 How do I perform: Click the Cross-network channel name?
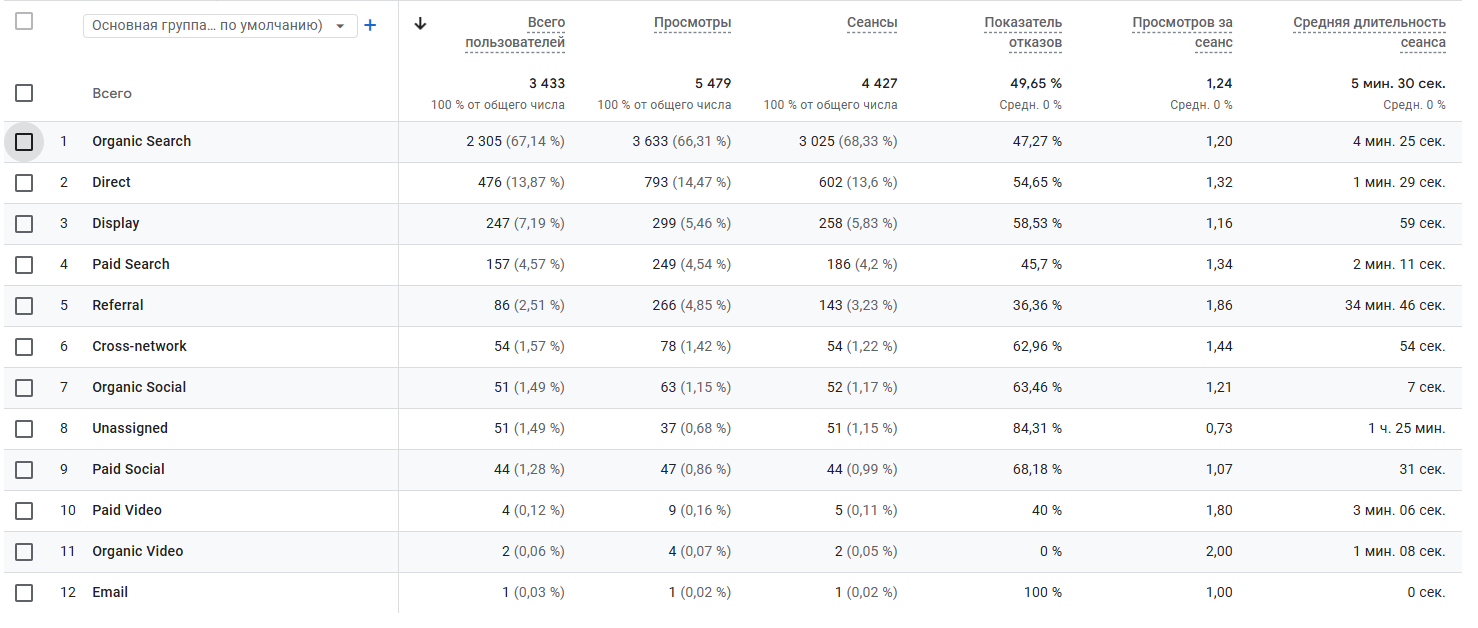pyautogui.click(x=139, y=347)
